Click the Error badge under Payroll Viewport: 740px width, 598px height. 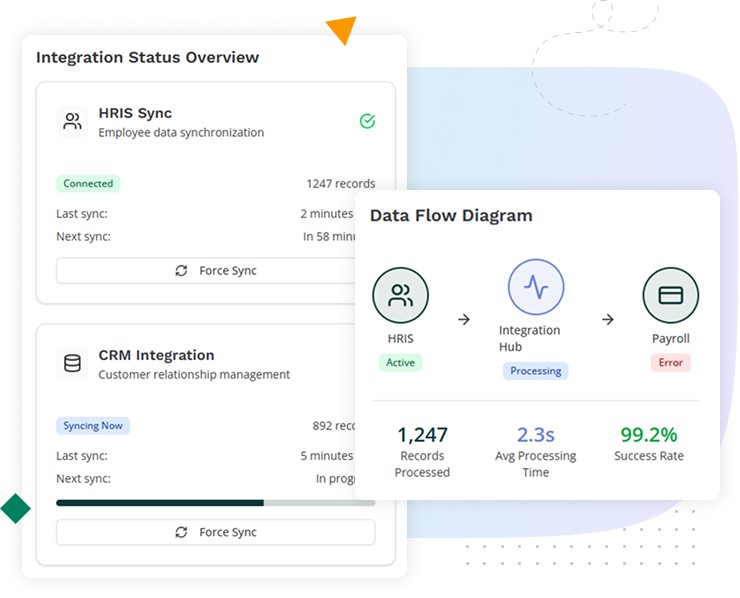coord(671,362)
